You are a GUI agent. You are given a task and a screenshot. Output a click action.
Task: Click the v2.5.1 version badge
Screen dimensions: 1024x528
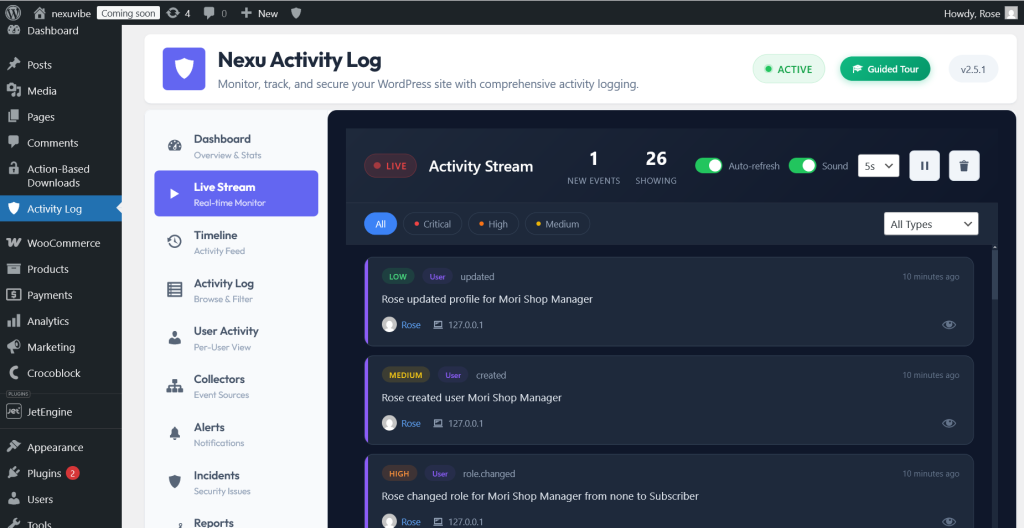click(x=973, y=69)
